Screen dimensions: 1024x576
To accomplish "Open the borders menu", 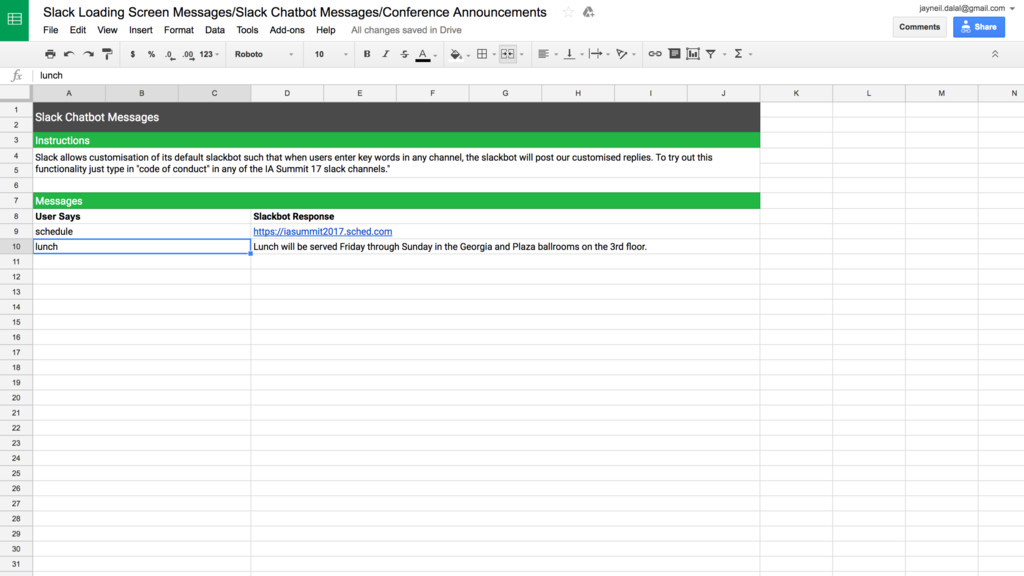I will tap(482, 54).
